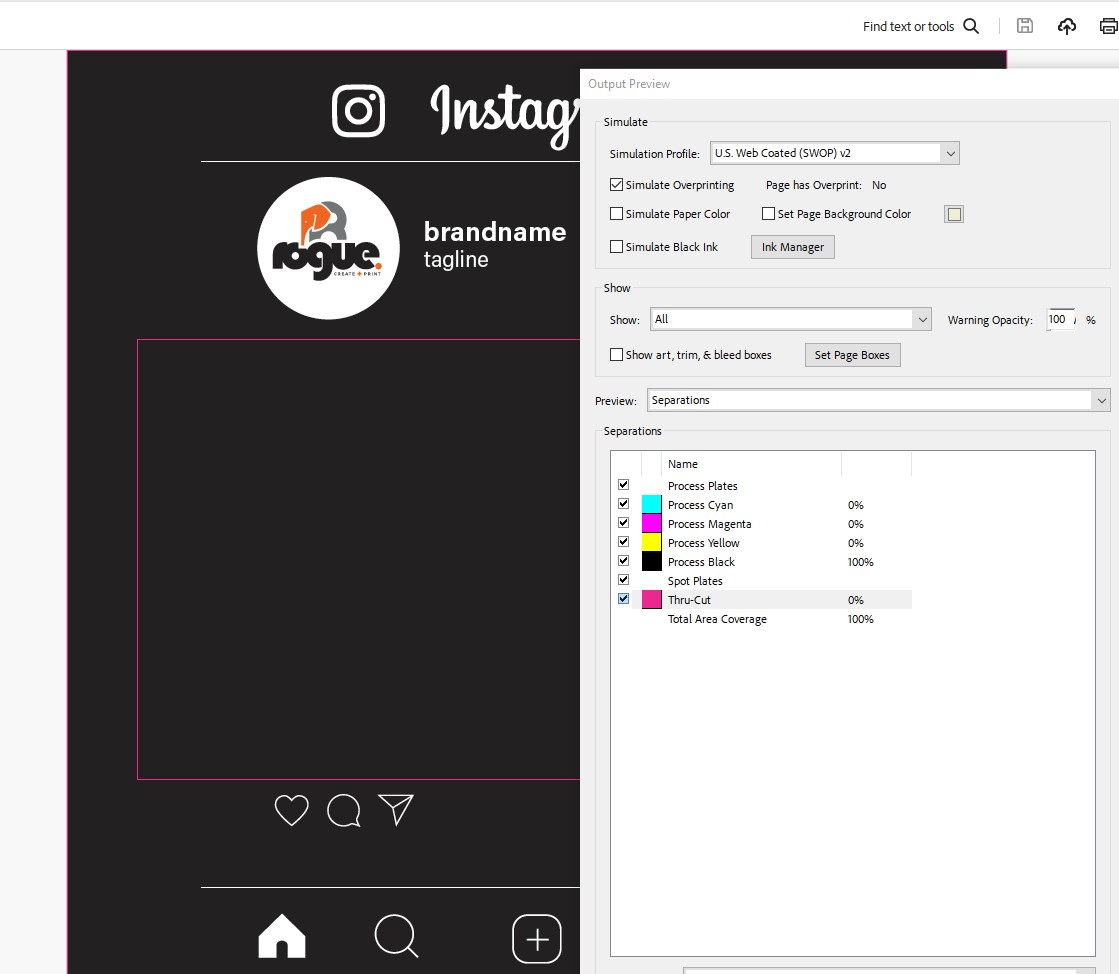Image resolution: width=1119 pixels, height=974 pixels.
Task: Click the page background color swatch
Action: (x=954, y=214)
